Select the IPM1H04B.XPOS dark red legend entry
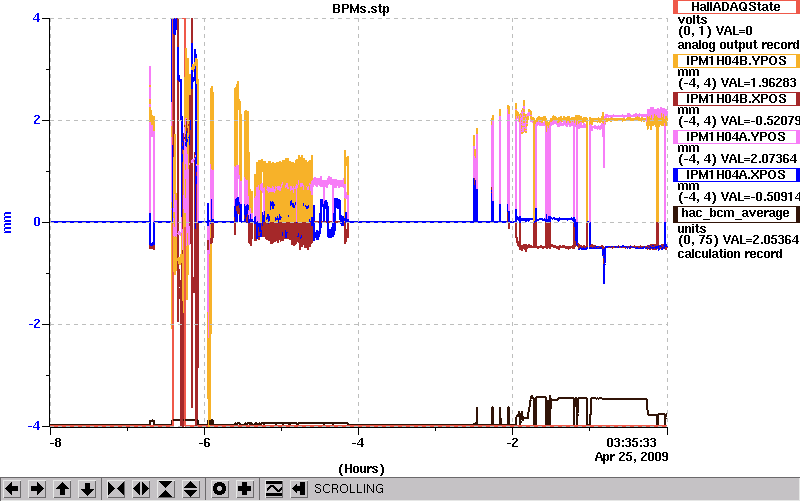This screenshot has height=501, width=800. (736, 98)
